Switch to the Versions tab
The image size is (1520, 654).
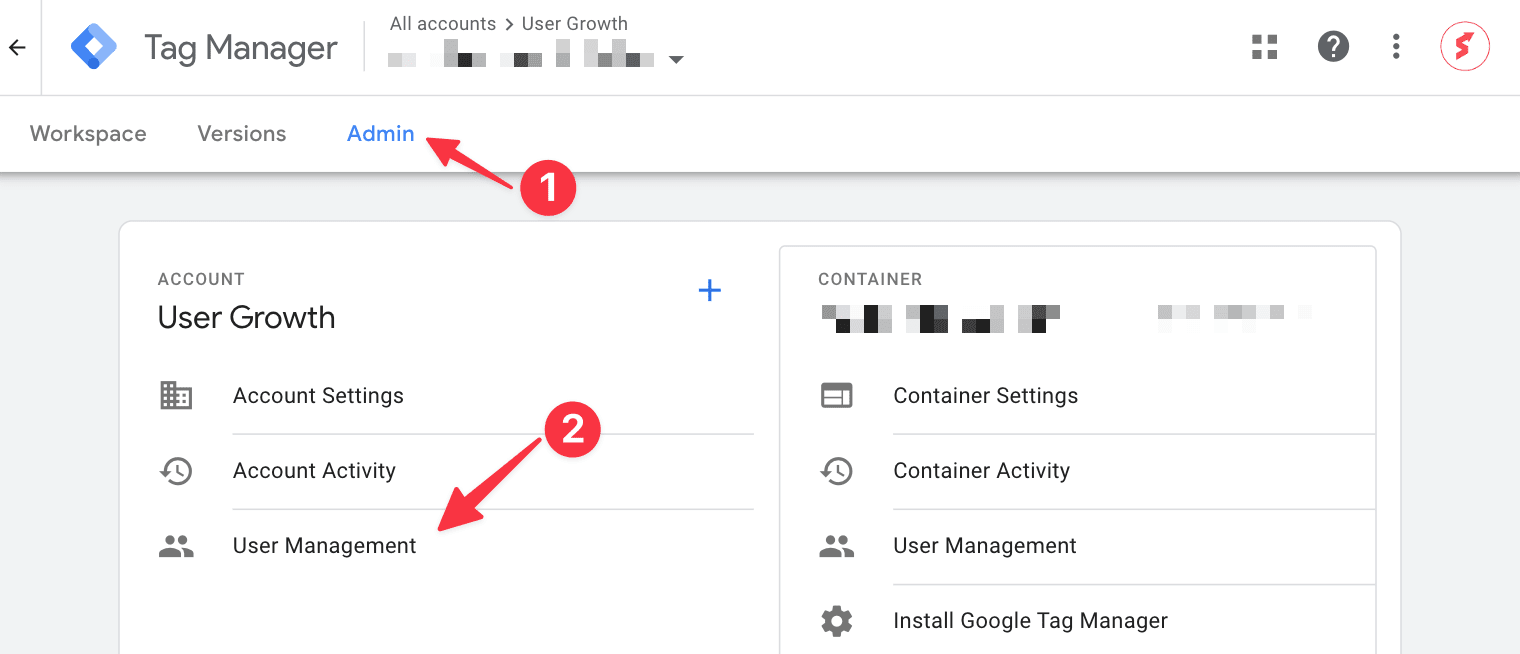point(241,133)
